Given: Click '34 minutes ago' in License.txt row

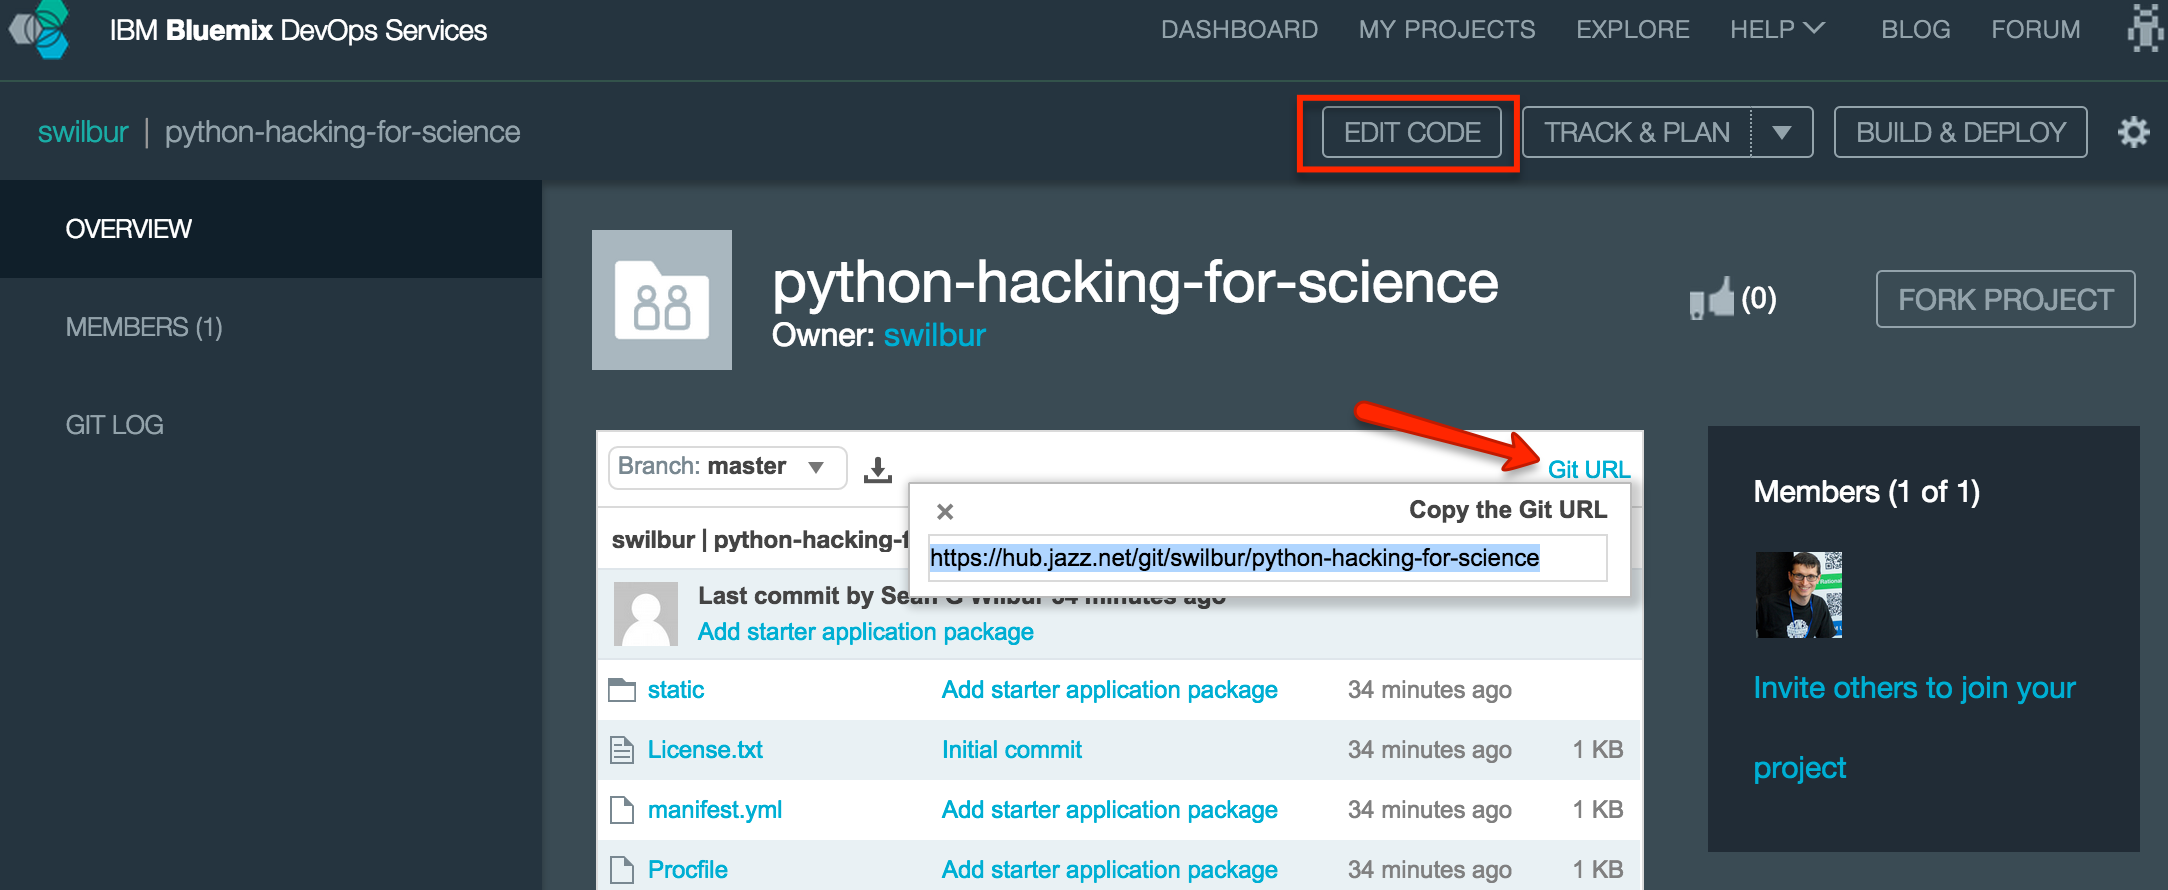Looking at the screenshot, I should pos(1430,750).
